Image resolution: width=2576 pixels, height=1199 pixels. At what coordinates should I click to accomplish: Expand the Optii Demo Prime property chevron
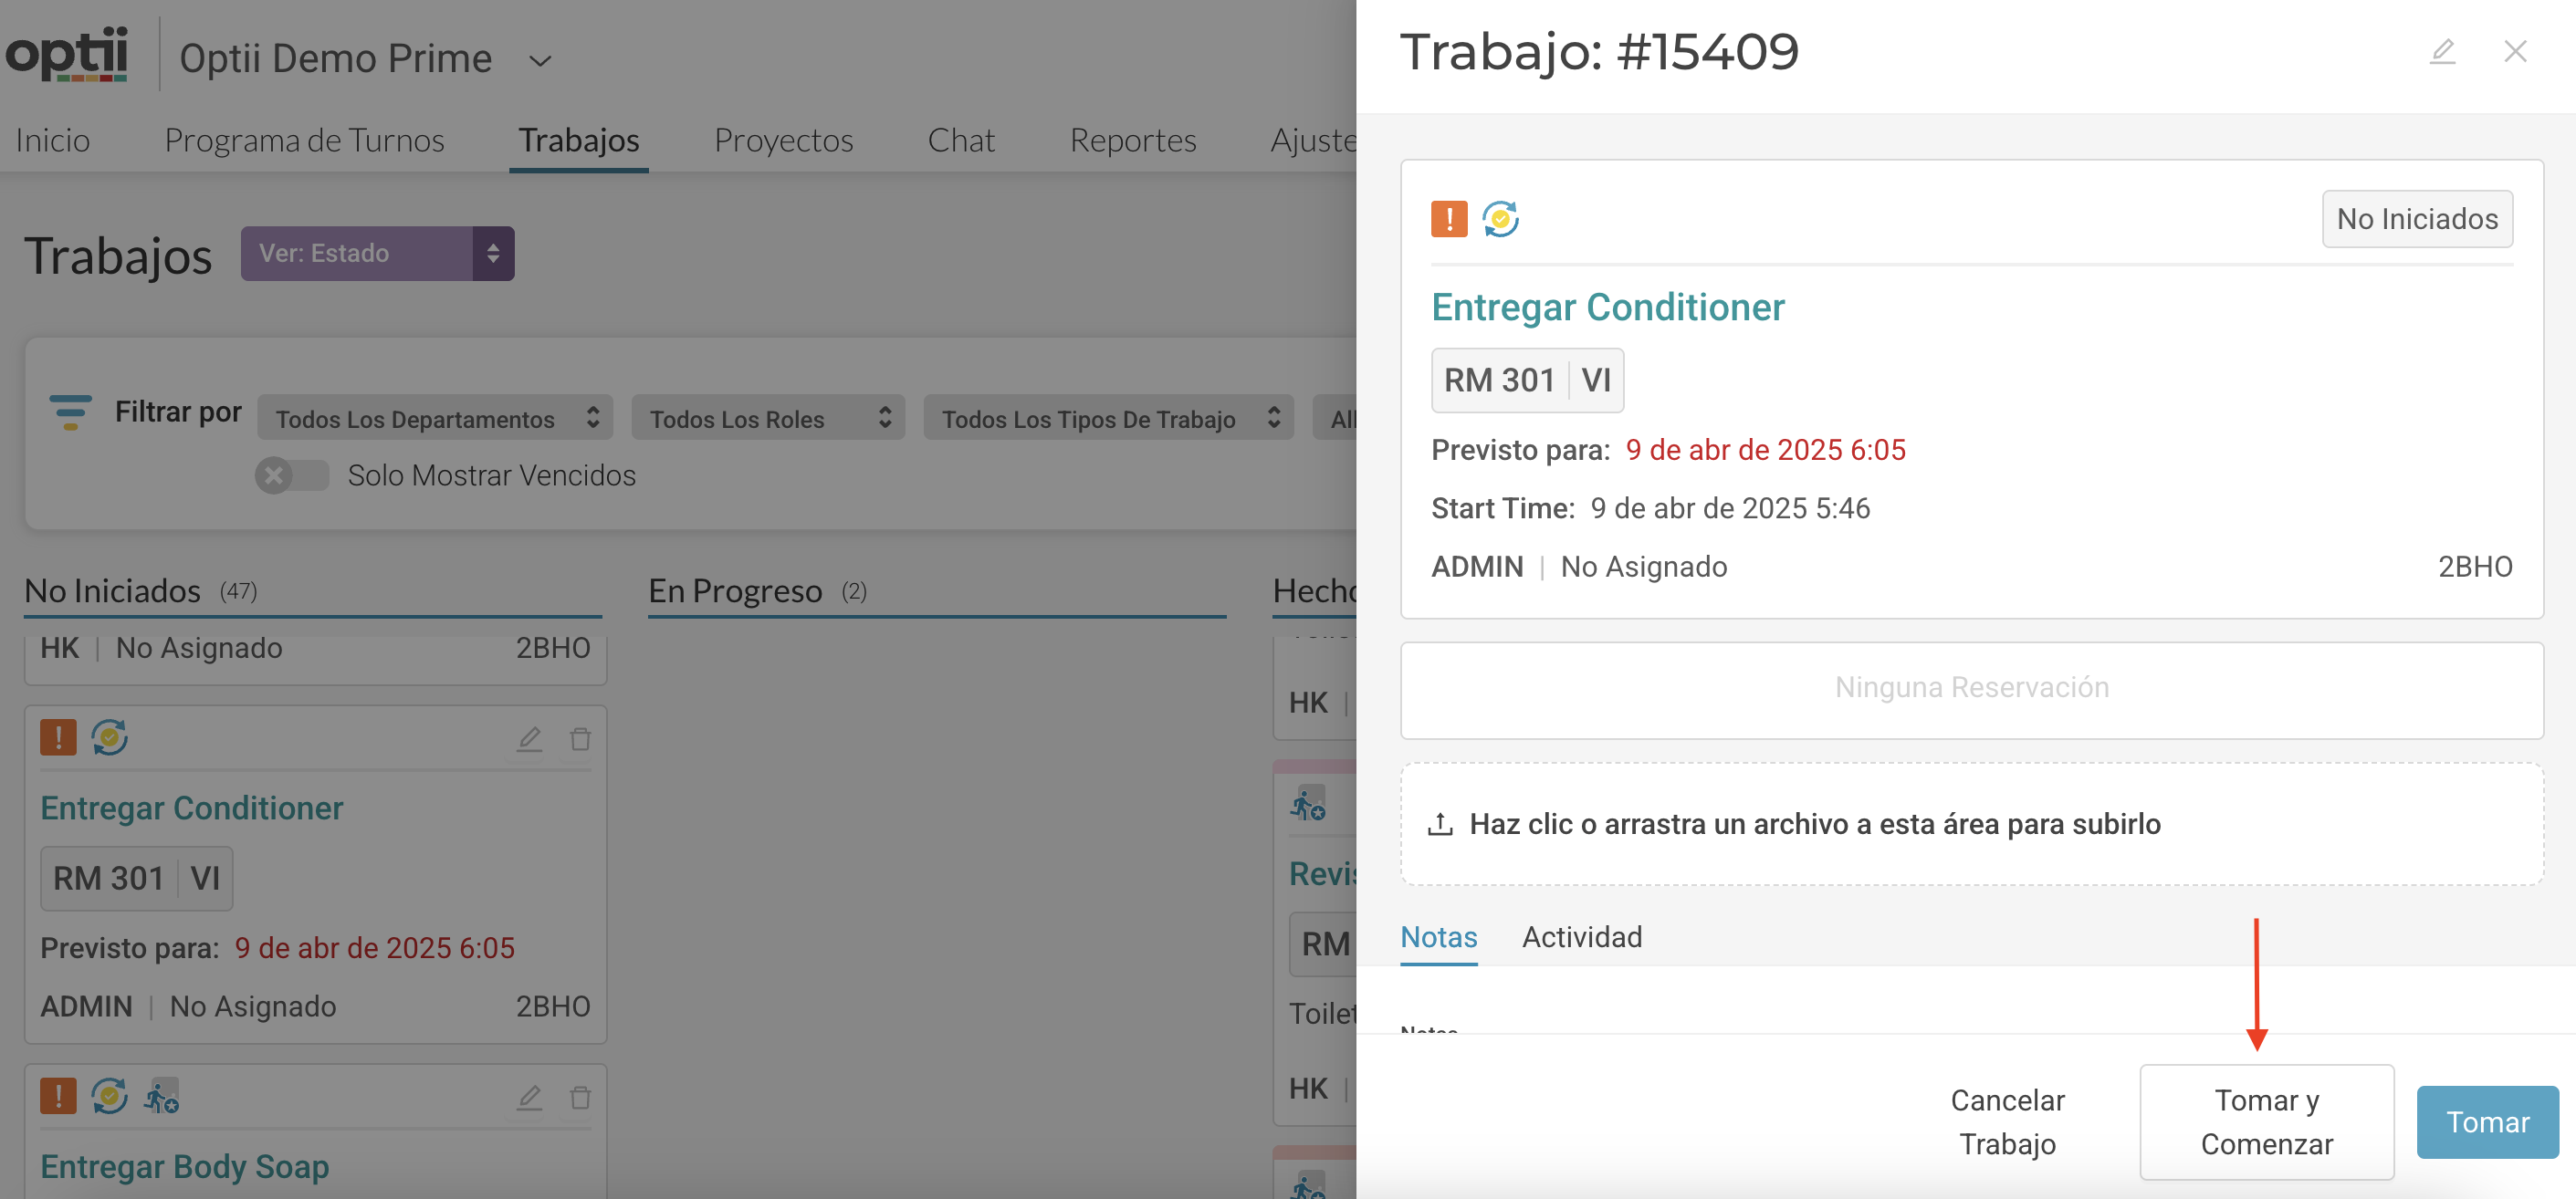pyautogui.click(x=540, y=61)
